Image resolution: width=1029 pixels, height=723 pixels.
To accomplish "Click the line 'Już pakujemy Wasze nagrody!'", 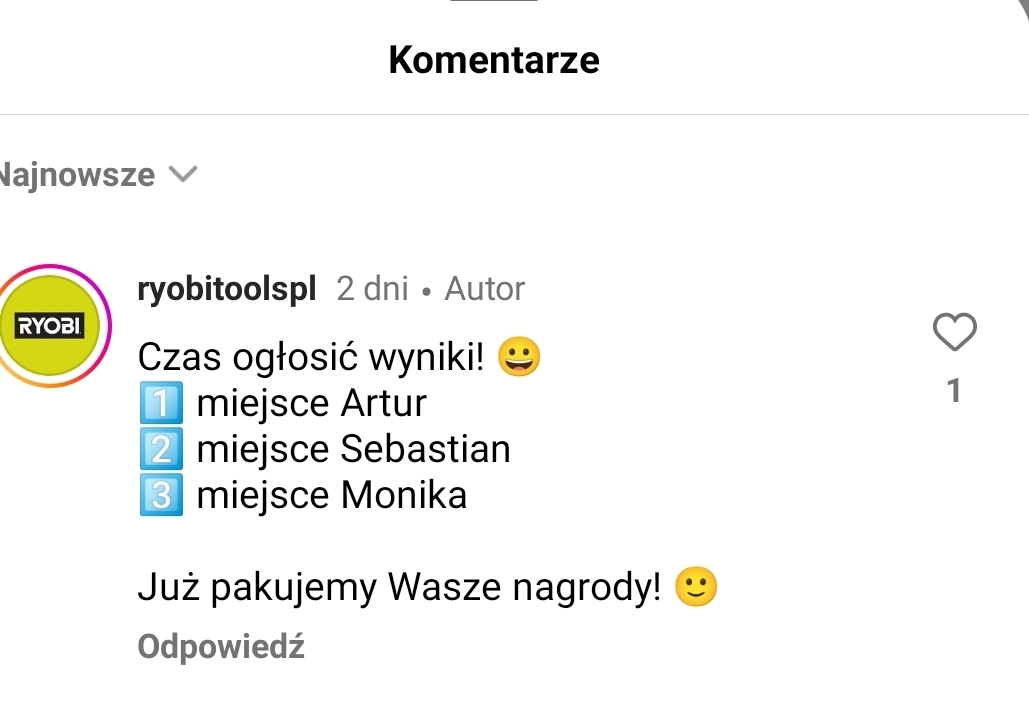I will (x=400, y=587).
